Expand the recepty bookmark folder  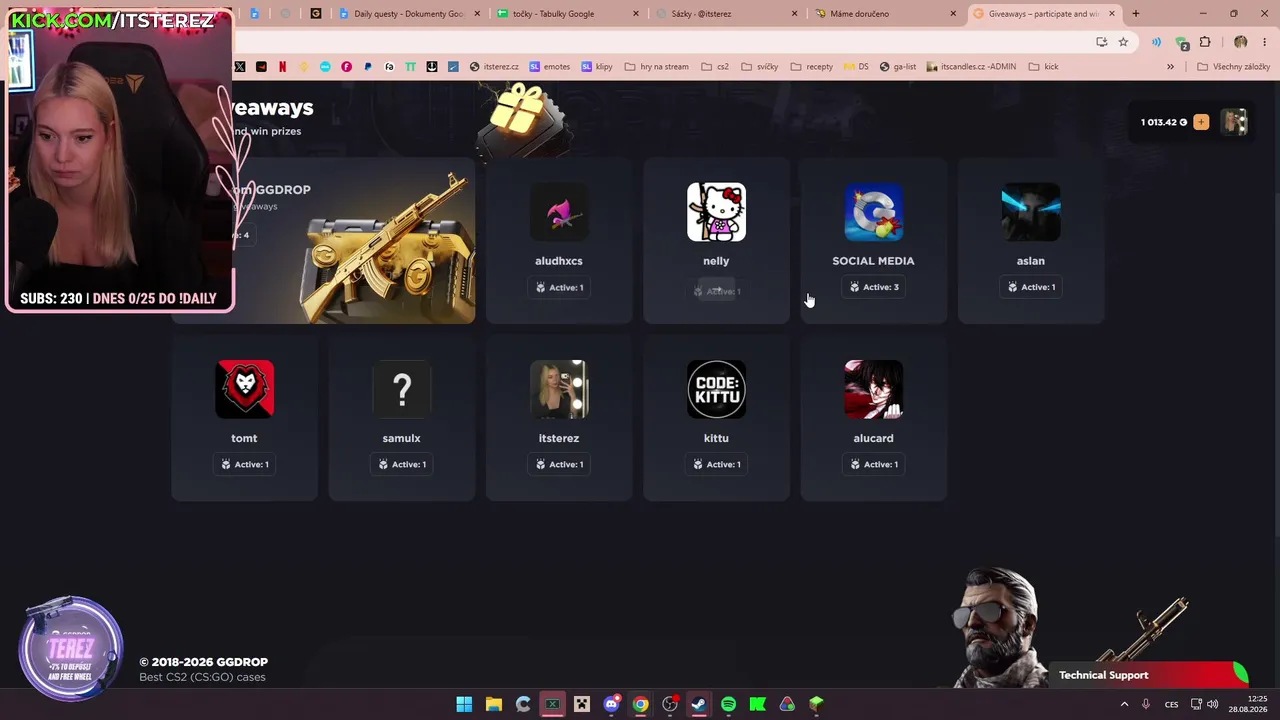811,67
